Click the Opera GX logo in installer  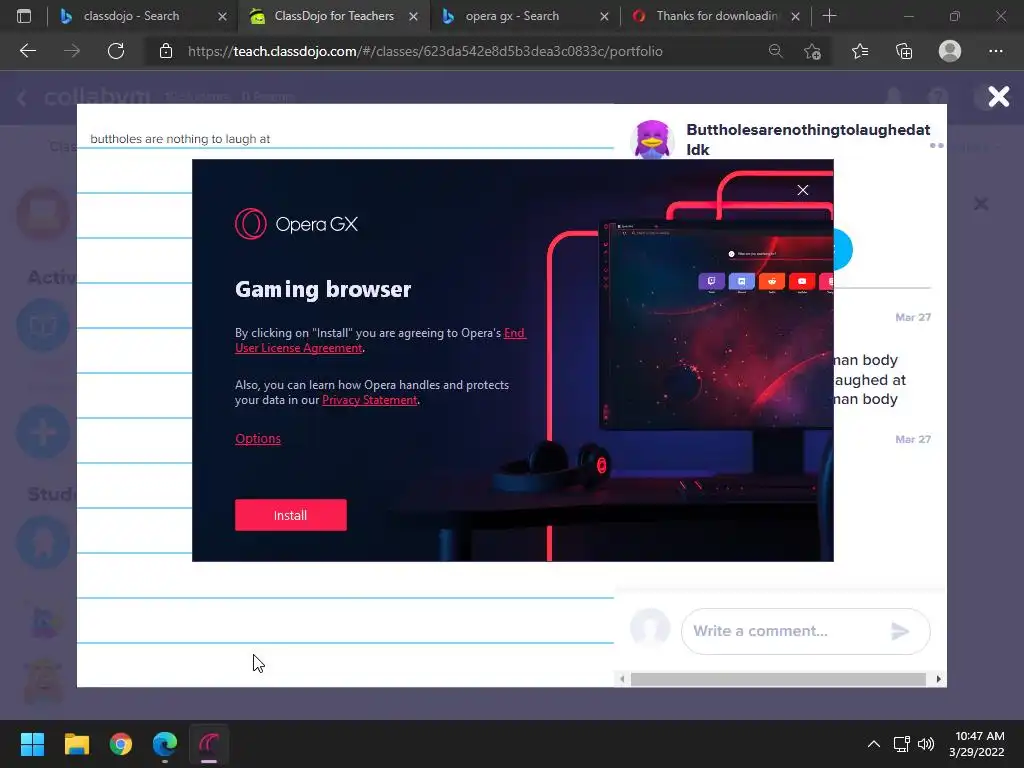pyautogui.click(x=296, y=224)
